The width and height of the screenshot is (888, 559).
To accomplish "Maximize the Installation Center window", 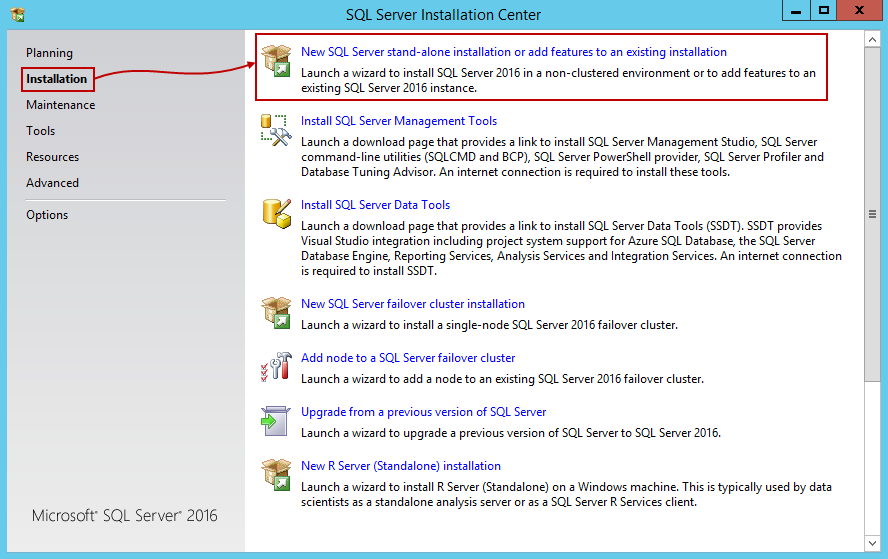I will click(823, 11).
